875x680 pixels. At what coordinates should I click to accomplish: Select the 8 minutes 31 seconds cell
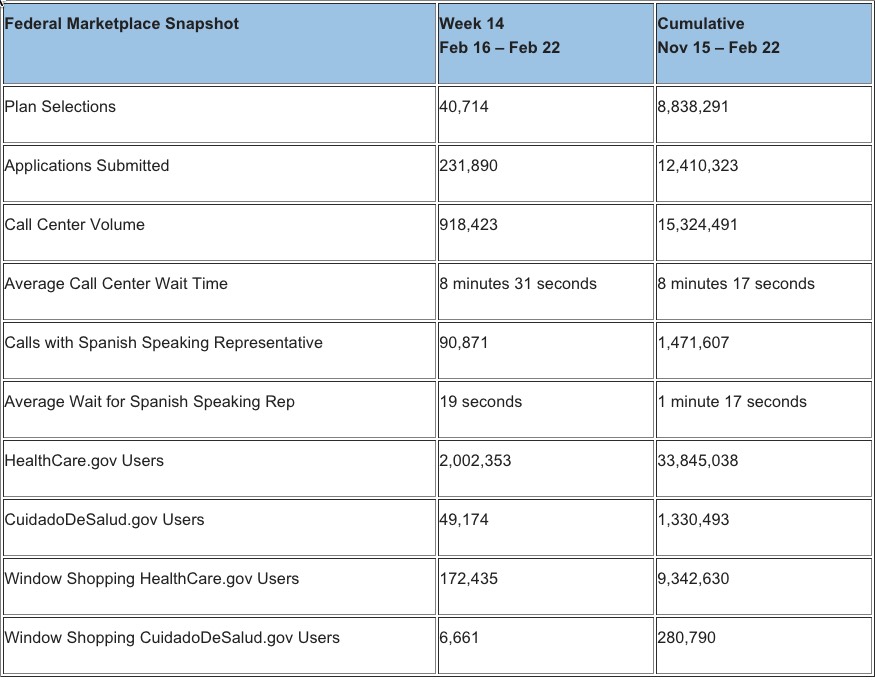coord(518,284)
